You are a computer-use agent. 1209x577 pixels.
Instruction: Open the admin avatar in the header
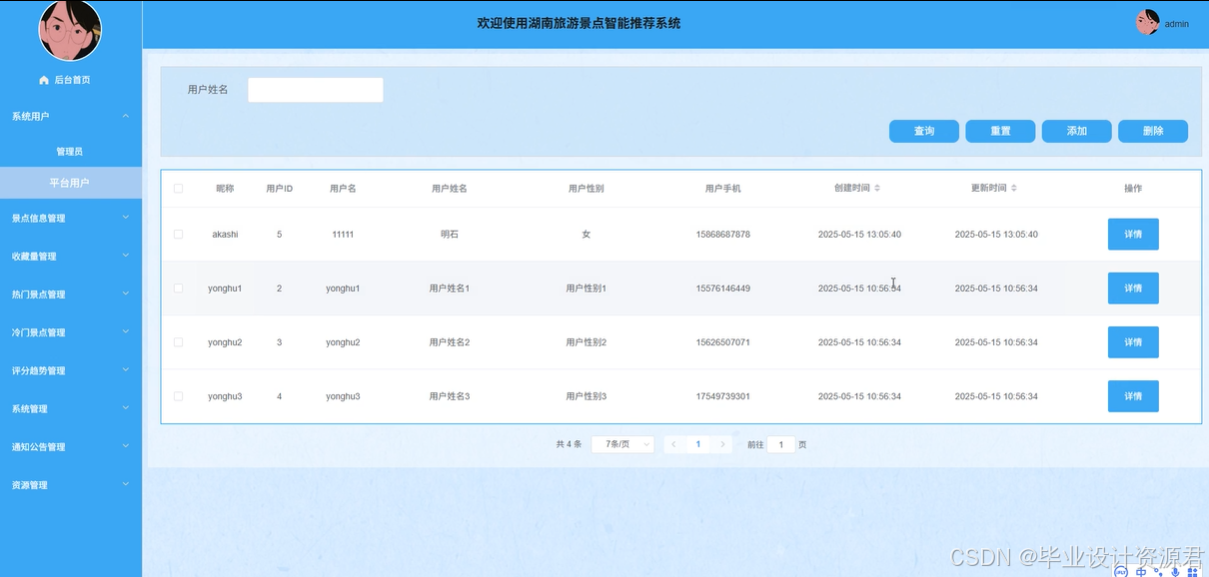pos(1147,23)
